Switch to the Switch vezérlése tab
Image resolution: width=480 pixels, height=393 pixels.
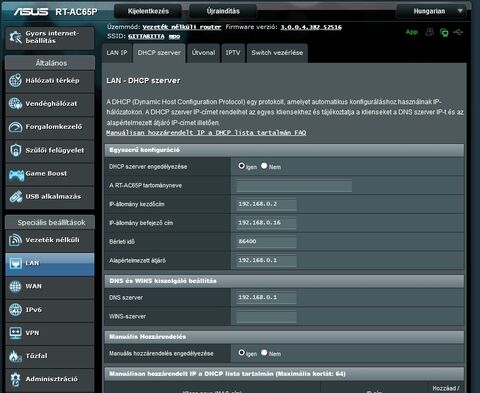coord(277,53)
